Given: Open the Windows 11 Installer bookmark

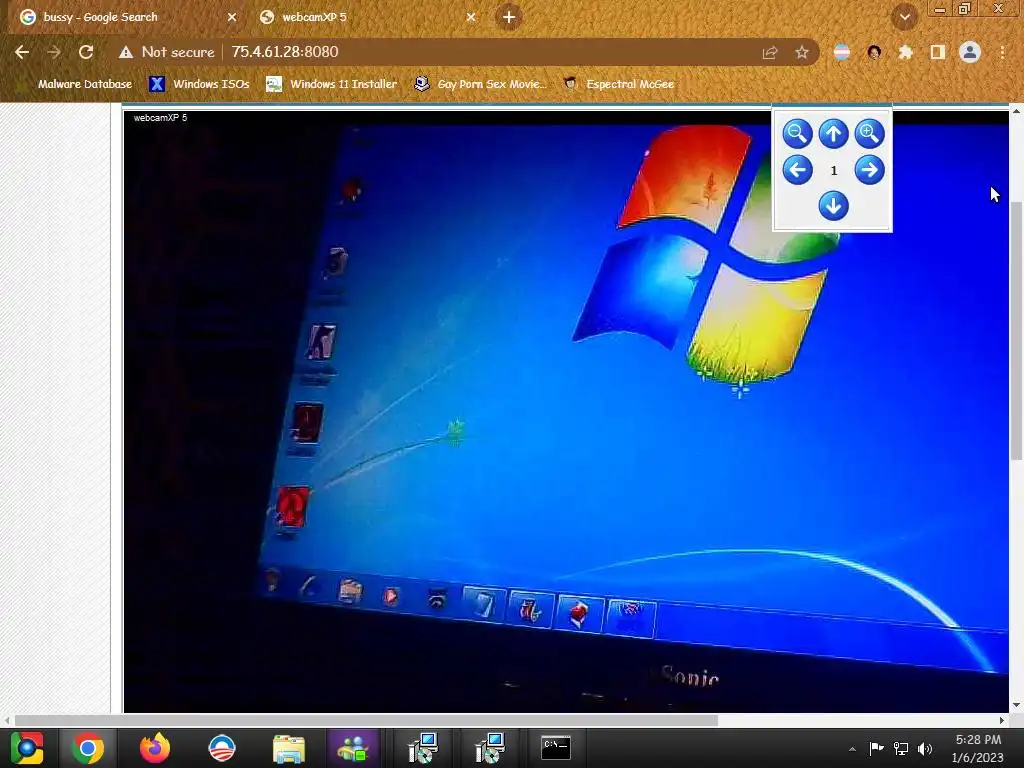Looking at the screenshot, I should pyautogui.click(x=331, y=84).
